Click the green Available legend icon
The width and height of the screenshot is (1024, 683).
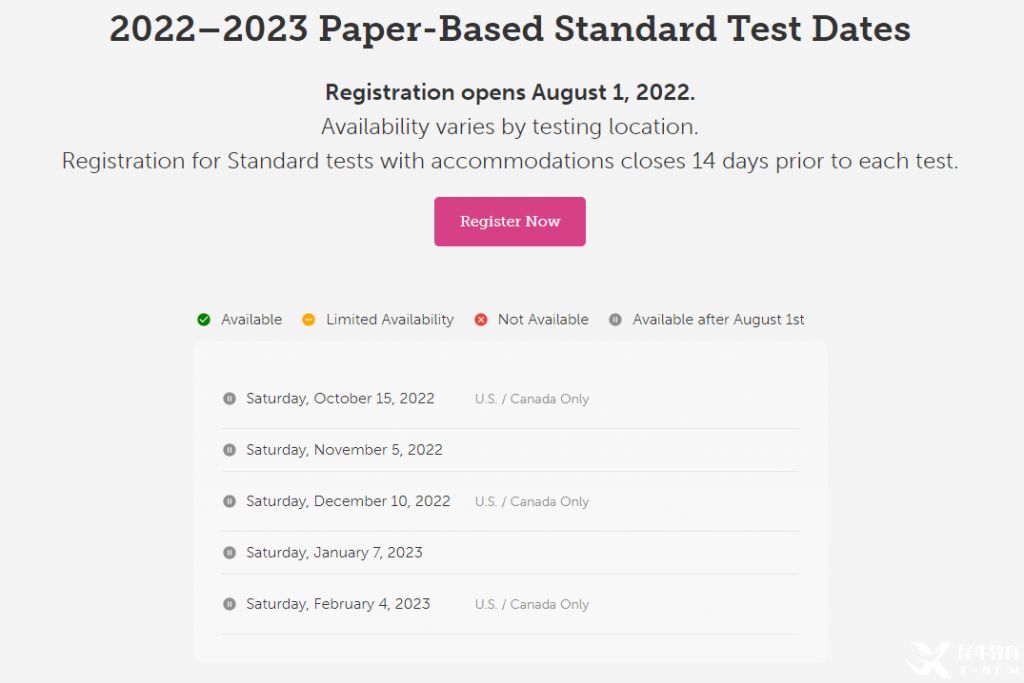click(204, 319)
